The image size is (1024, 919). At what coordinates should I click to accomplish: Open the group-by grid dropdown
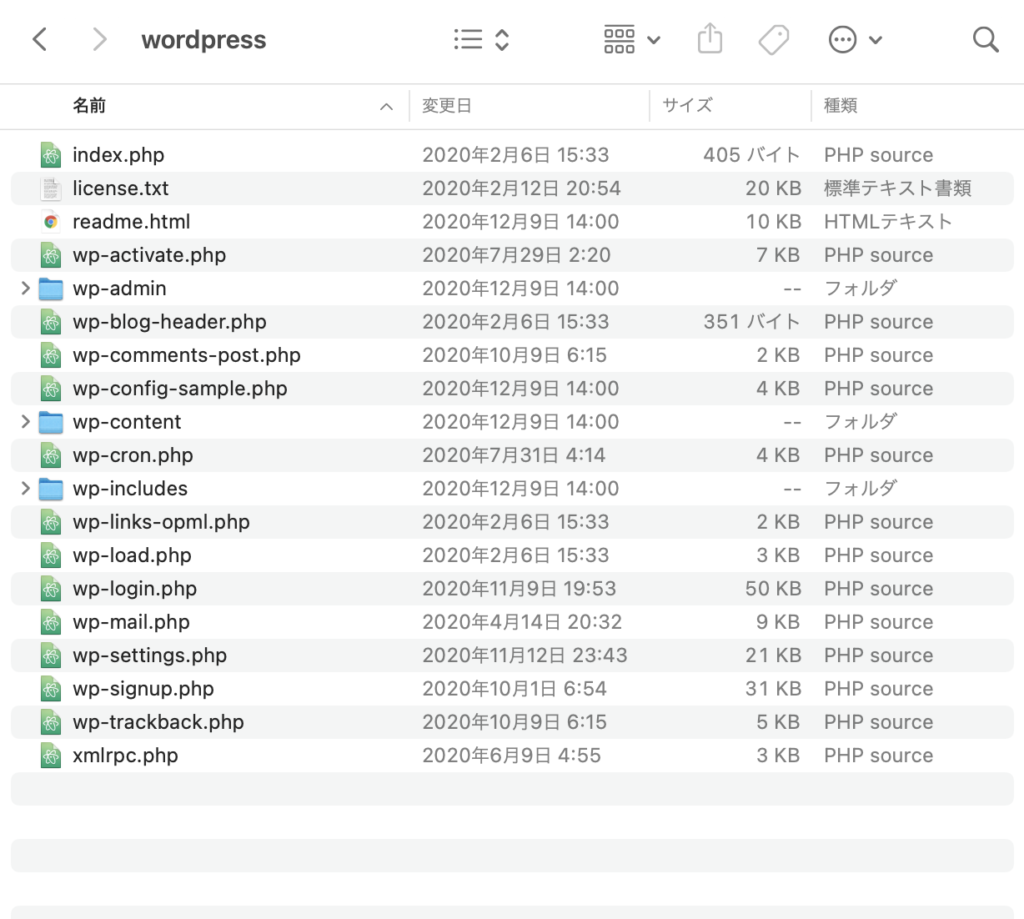coord(632,40)
